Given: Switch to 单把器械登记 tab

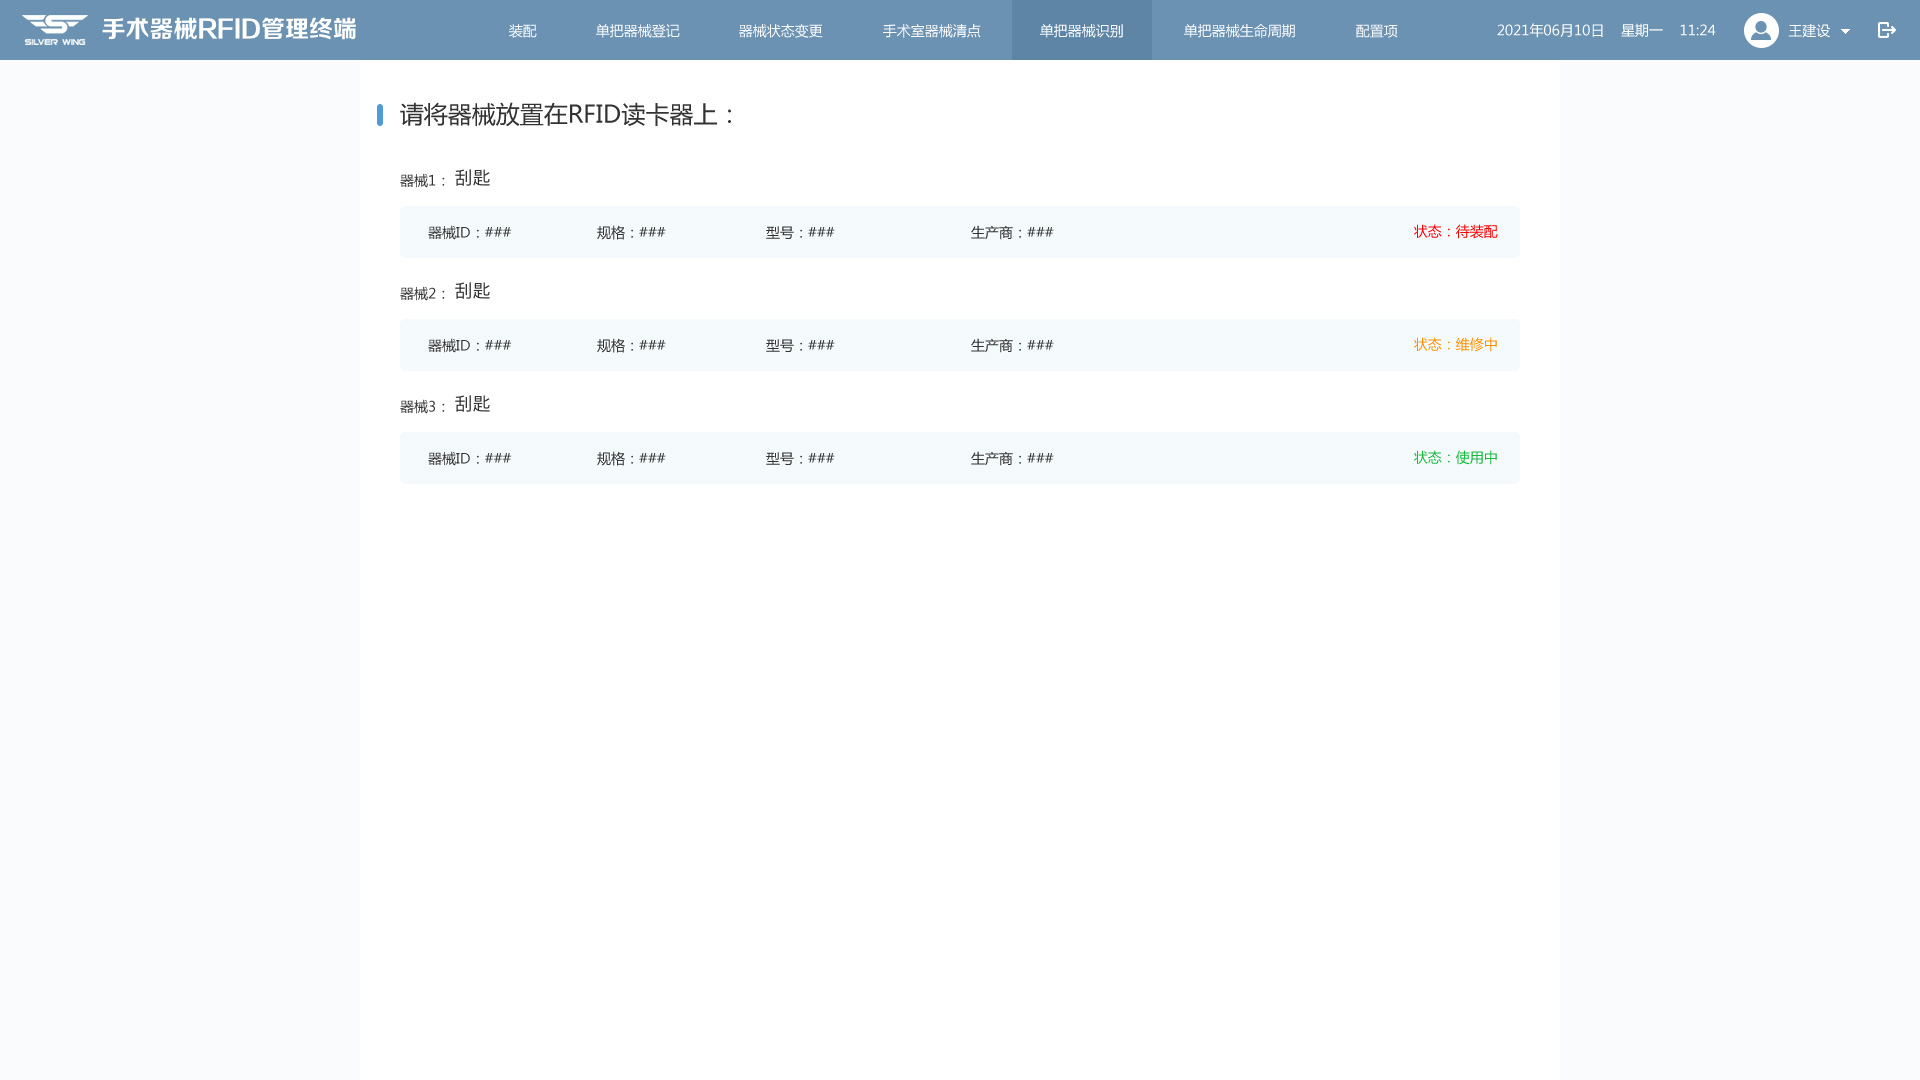Looking at the screenshot, I should [637, 30].
